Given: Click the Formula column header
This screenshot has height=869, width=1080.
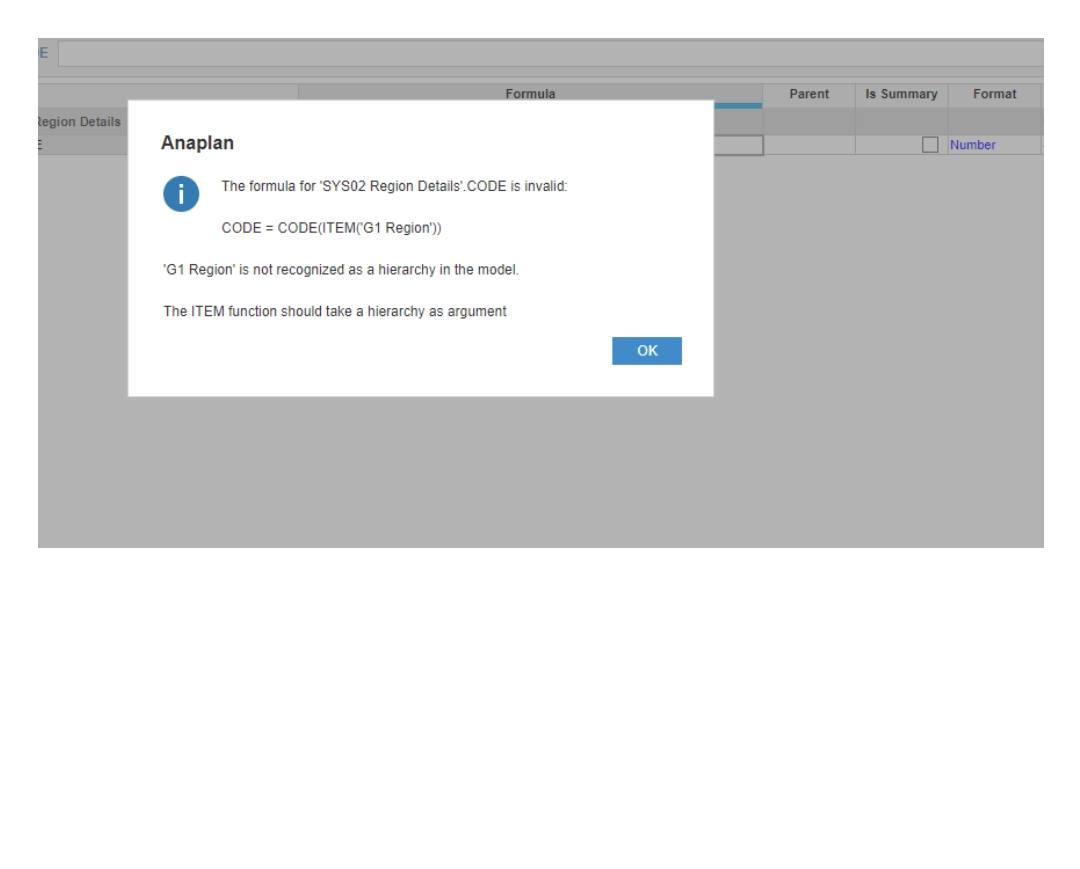Looking at the screenshot, I should [x=530, y=93].
